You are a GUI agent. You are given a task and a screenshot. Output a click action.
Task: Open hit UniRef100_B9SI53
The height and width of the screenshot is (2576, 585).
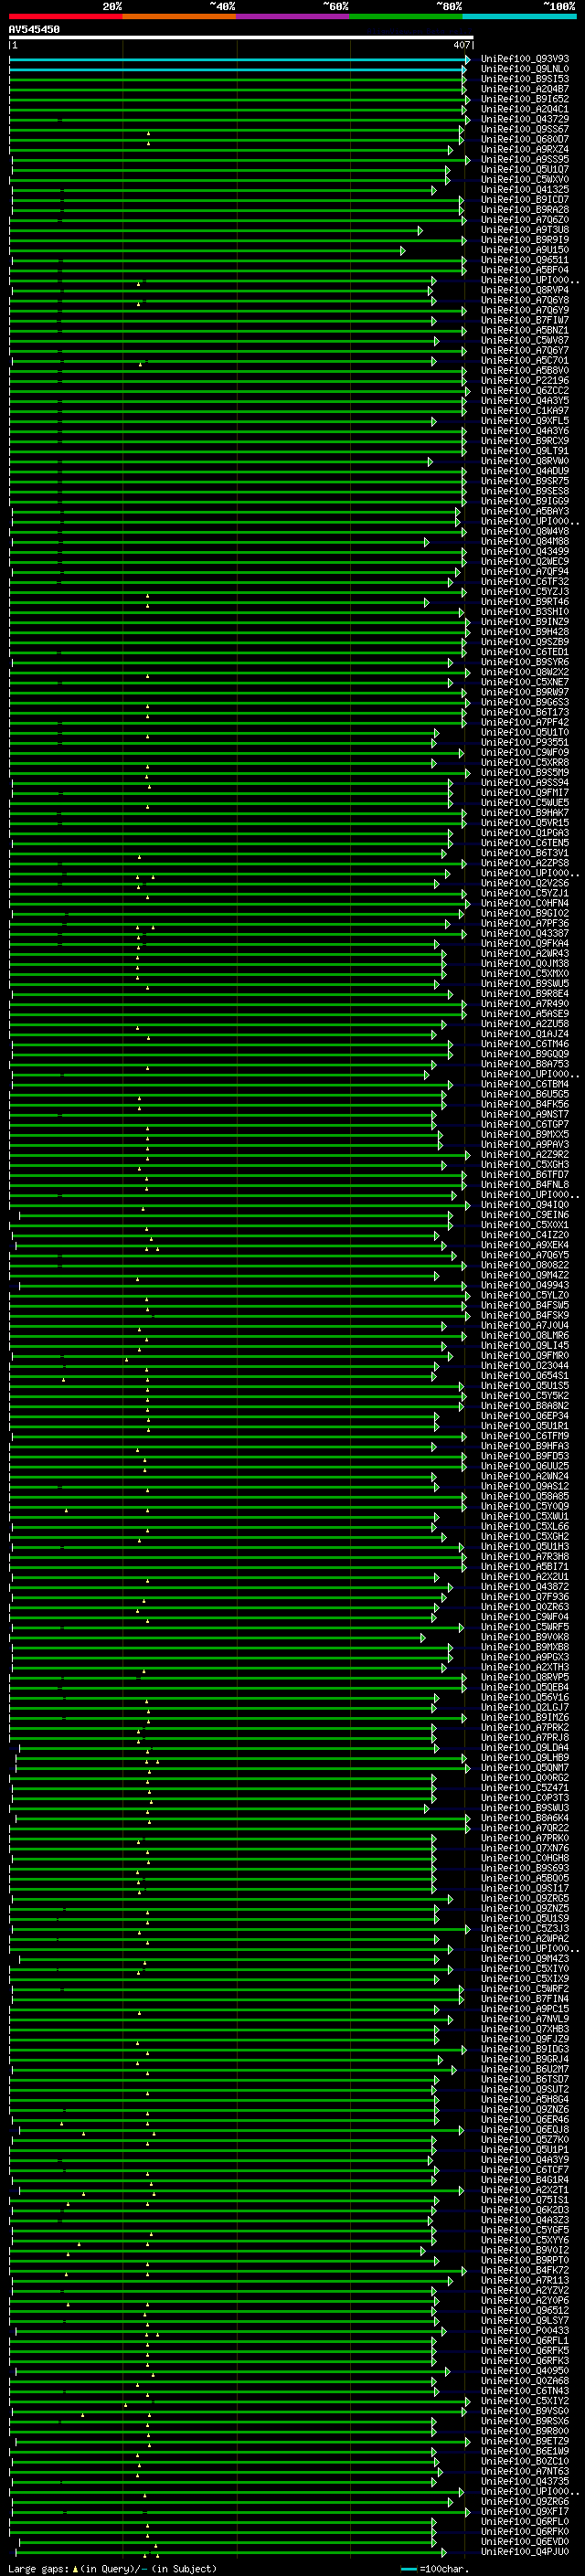pos(525,79)
